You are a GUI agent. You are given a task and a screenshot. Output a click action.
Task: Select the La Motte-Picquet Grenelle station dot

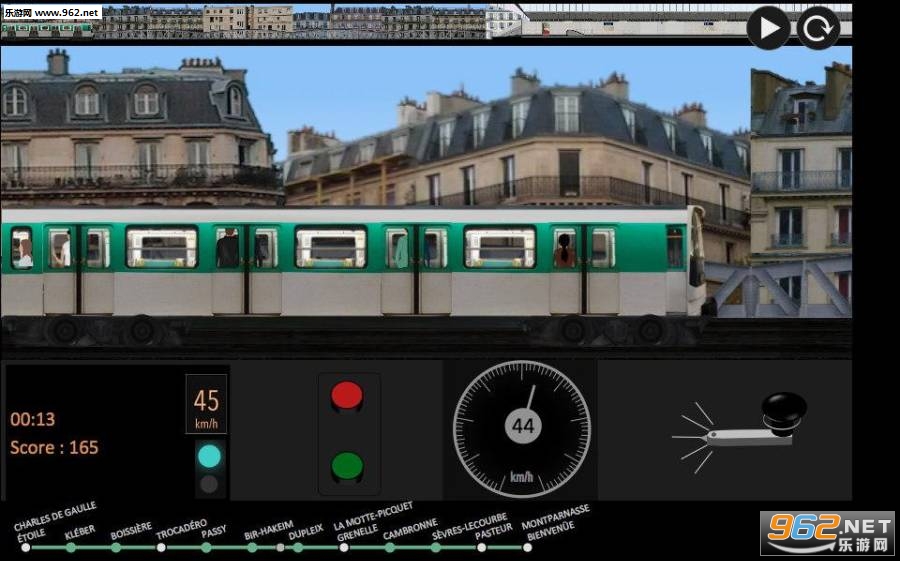(x=344, y=547)
